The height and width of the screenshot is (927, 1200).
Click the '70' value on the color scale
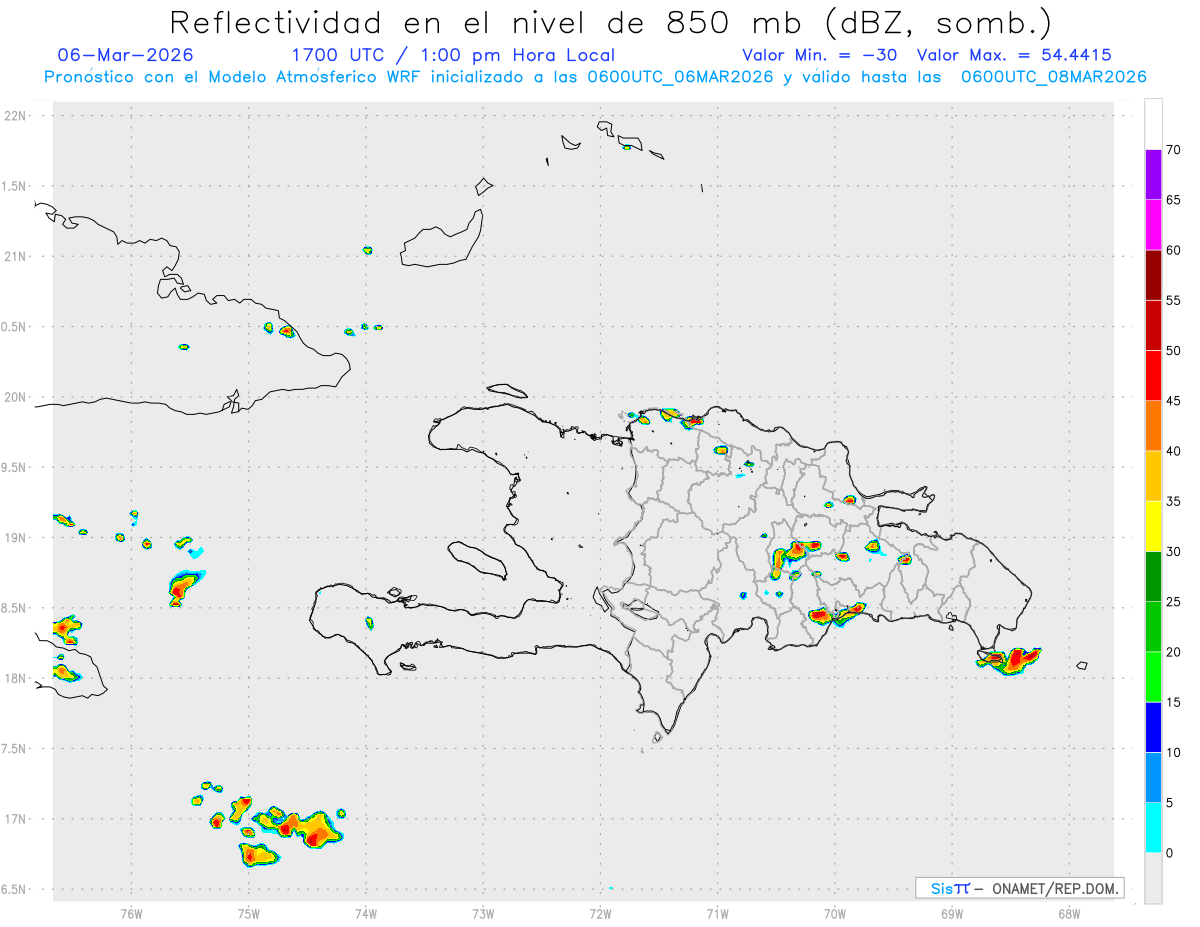pos(1173,150)
